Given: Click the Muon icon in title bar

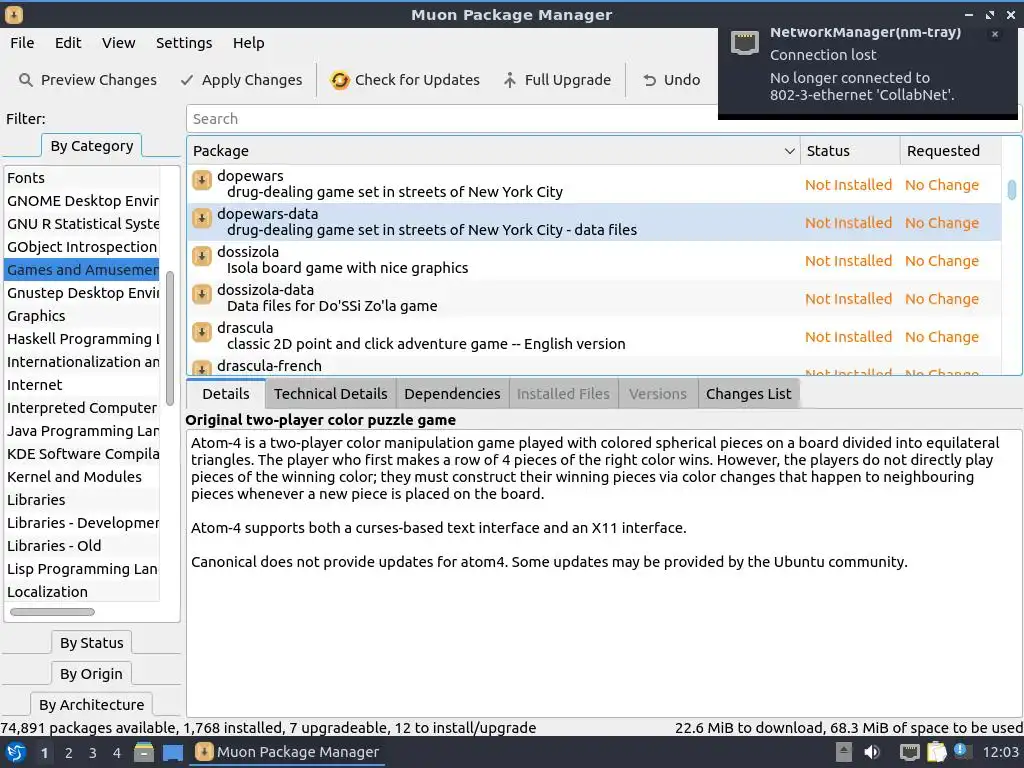Looking at the screenshot, I should (x=14, y=14).
